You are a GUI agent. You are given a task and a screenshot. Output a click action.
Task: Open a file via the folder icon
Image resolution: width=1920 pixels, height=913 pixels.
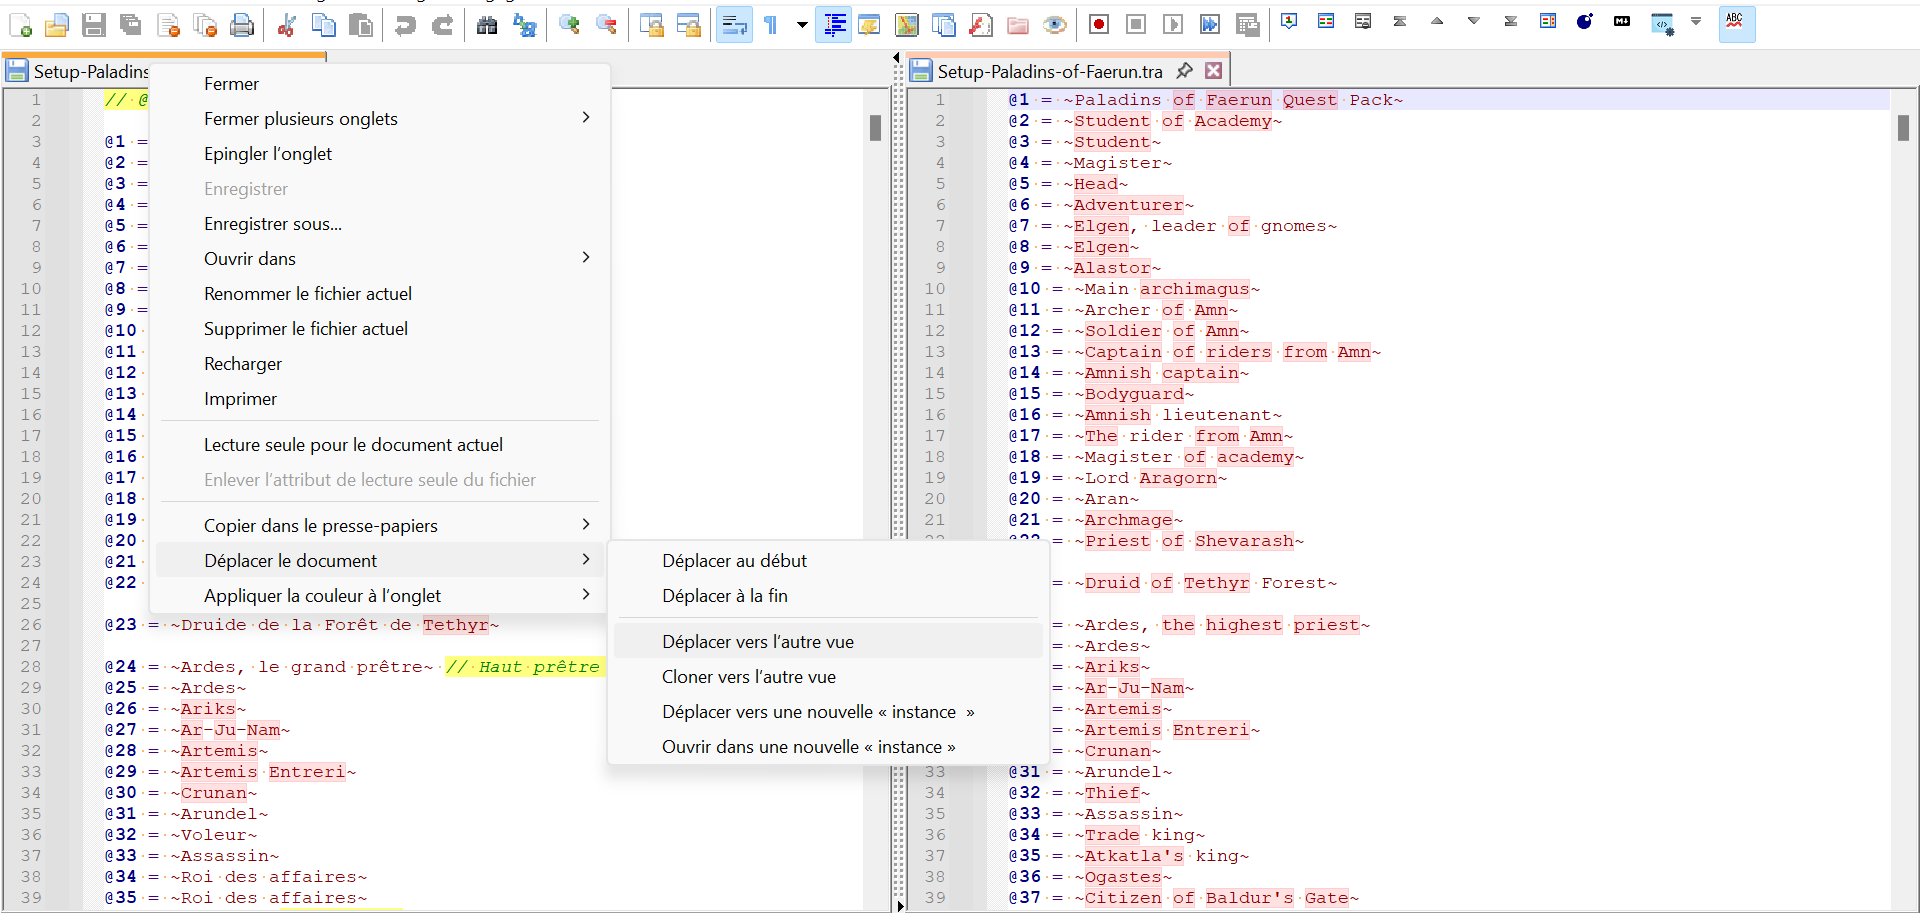[57, 25]
